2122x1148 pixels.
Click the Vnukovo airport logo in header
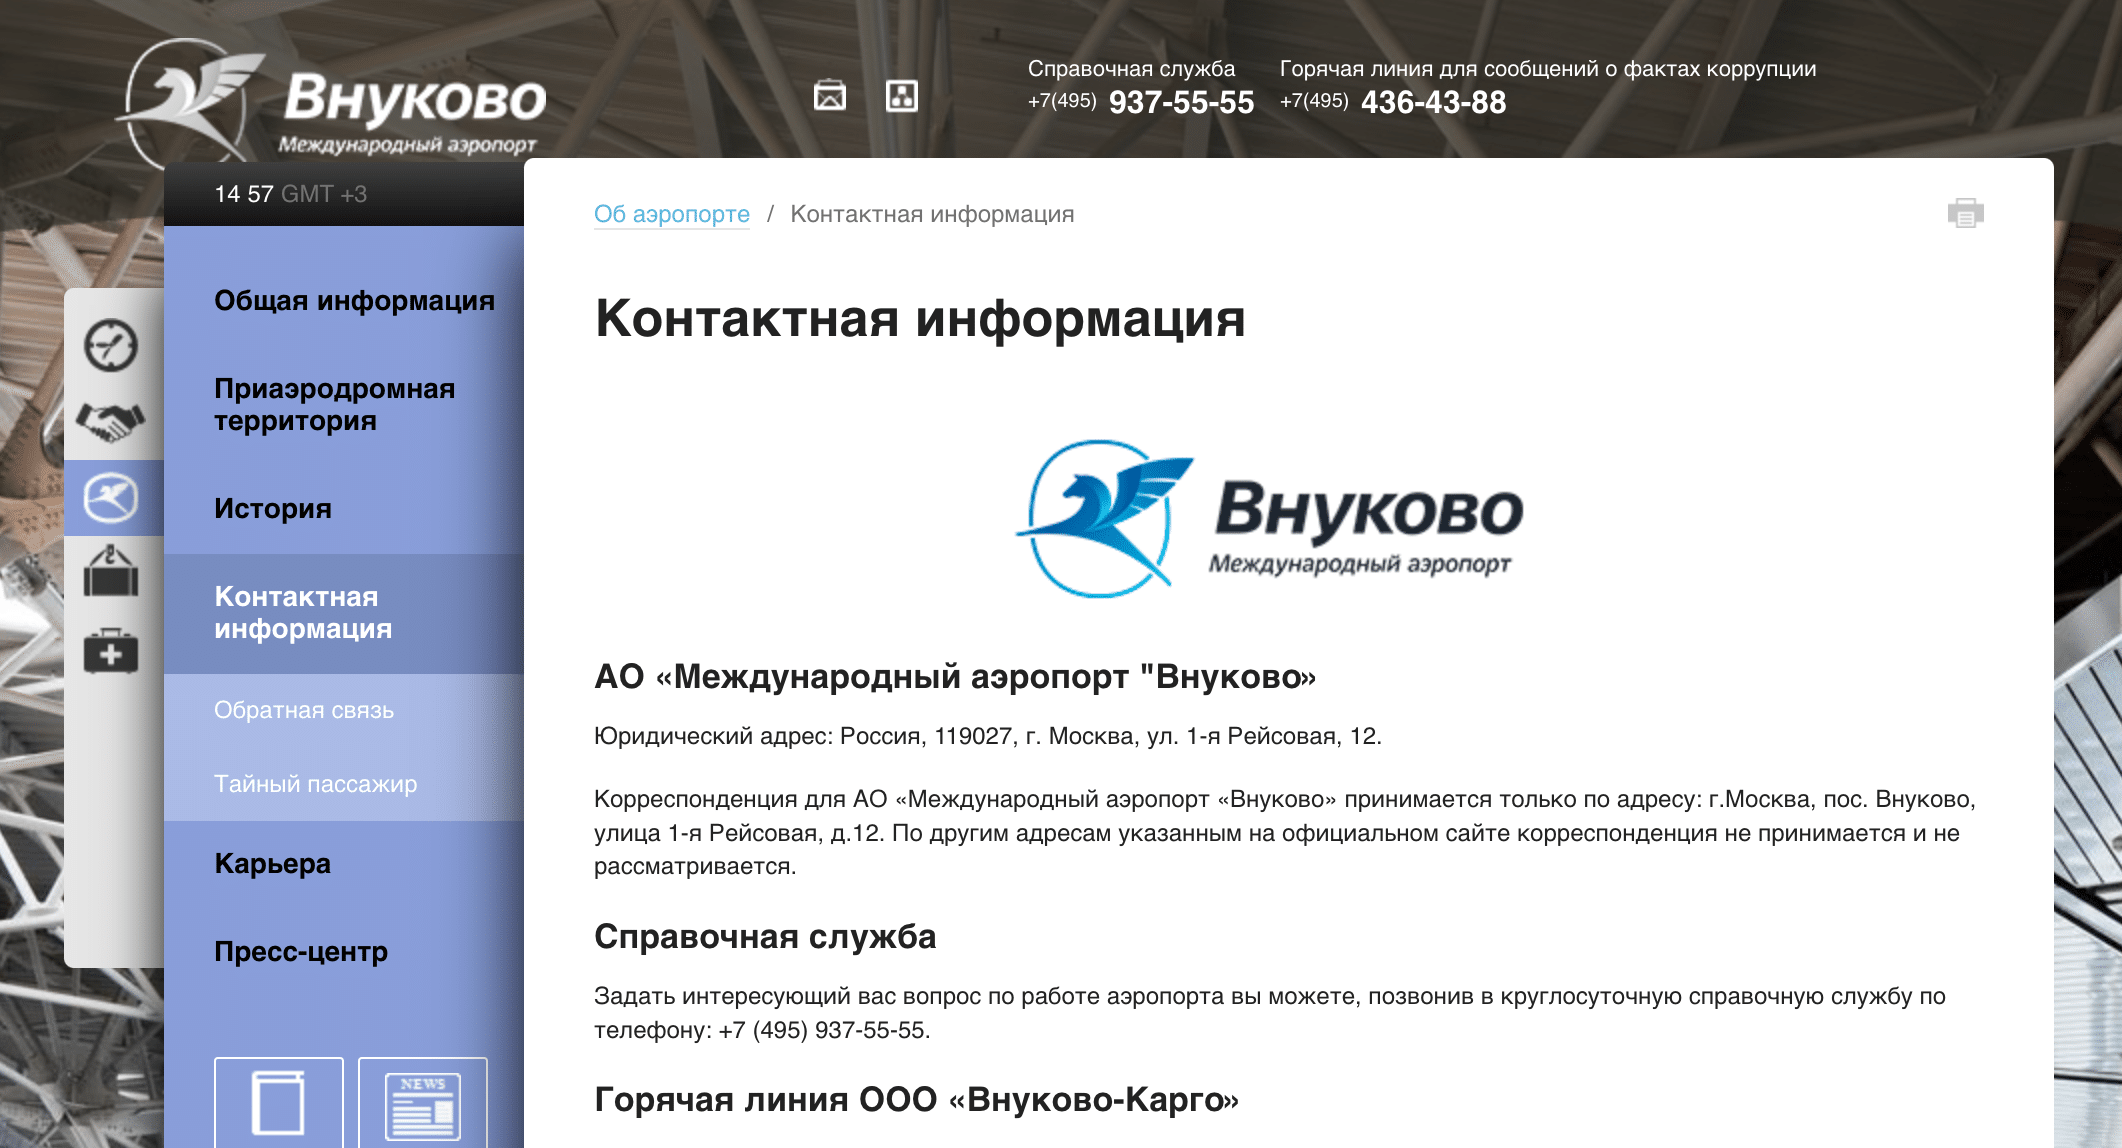click(x=332, y=102)
